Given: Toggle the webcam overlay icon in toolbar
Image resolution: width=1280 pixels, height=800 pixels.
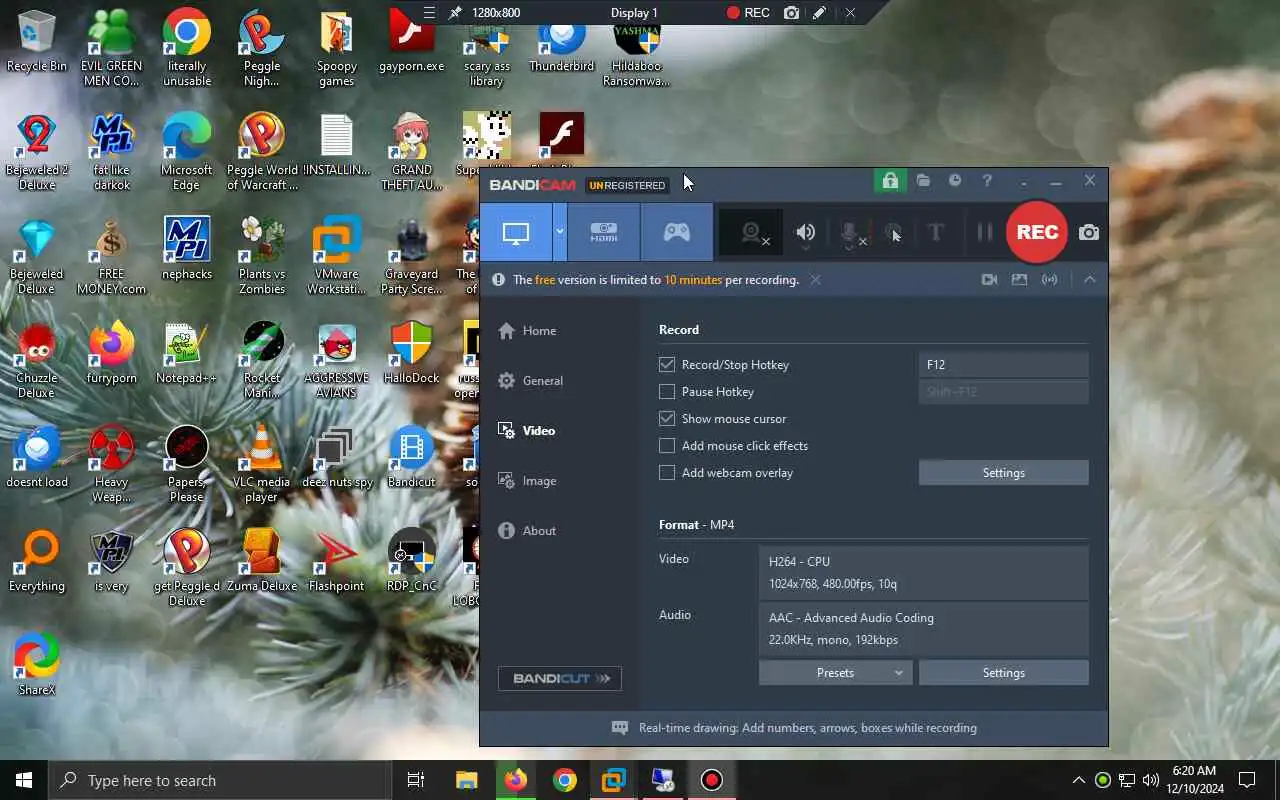Looking at the screenshot, I should click(x=753, y=233).
